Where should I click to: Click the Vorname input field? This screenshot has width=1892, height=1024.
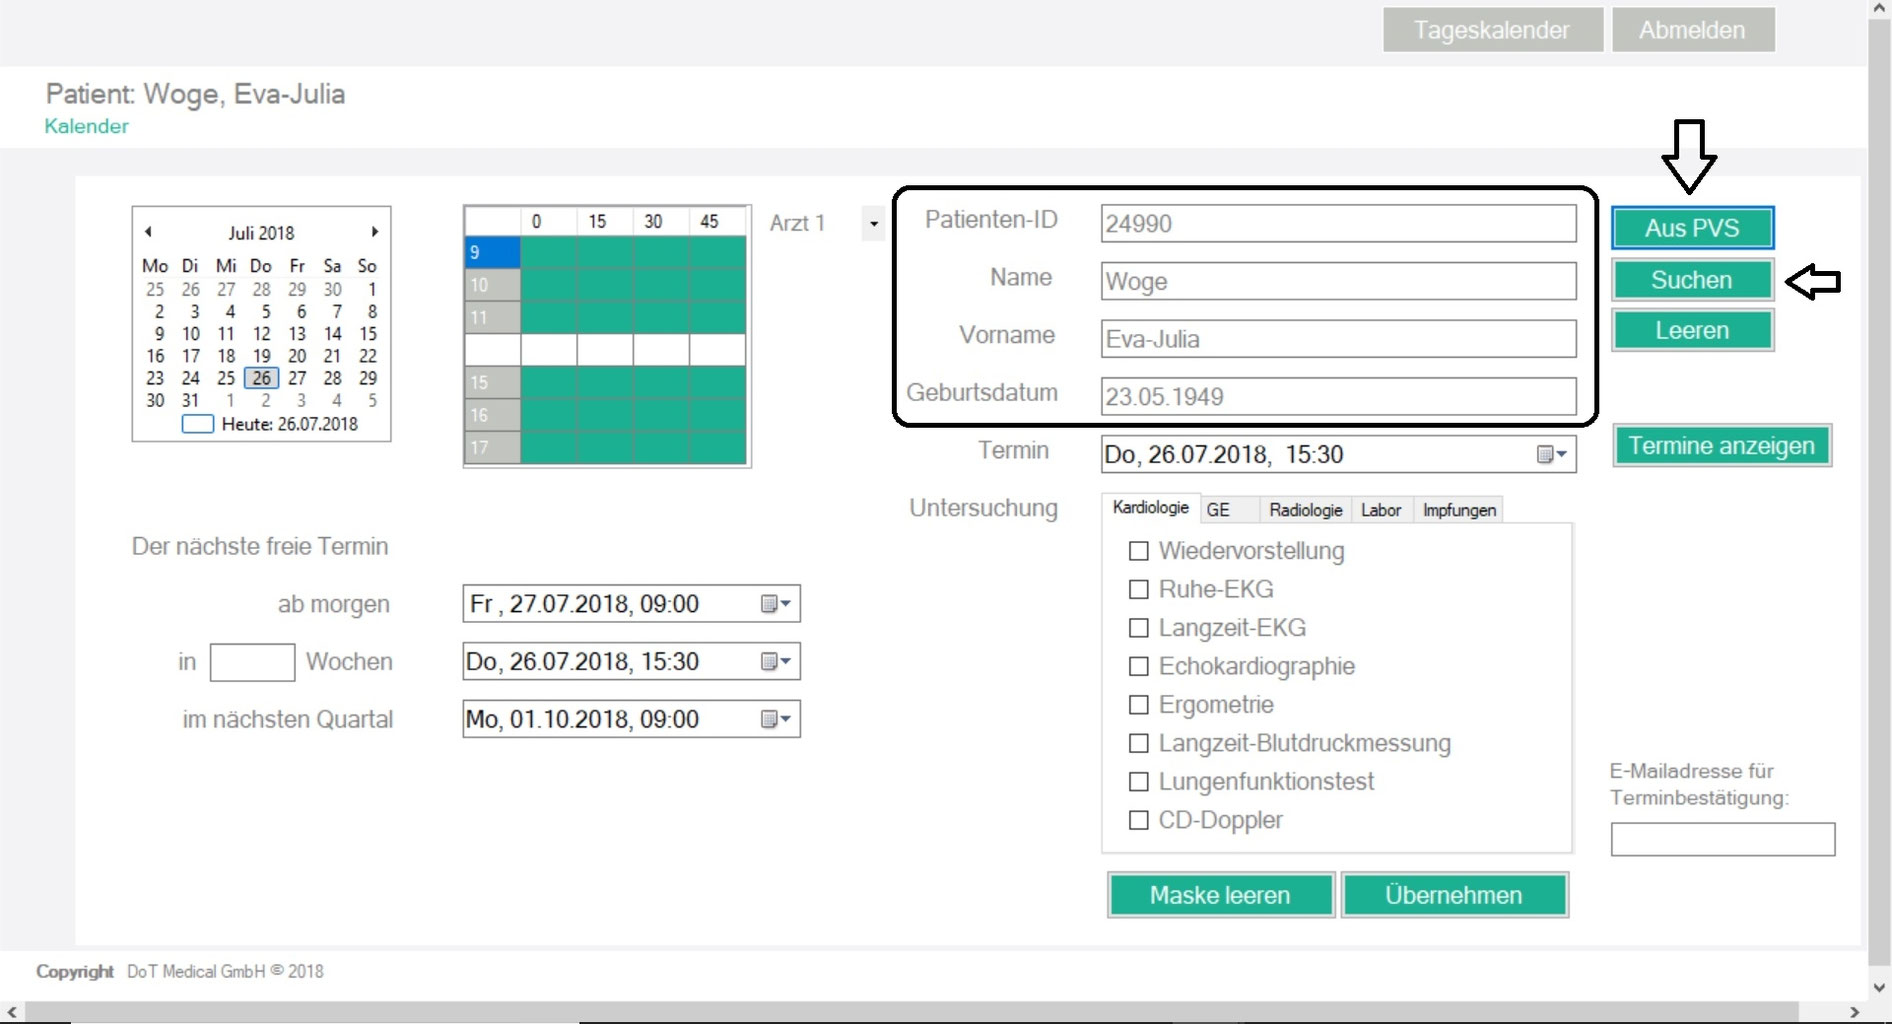tap(1338, 339)
